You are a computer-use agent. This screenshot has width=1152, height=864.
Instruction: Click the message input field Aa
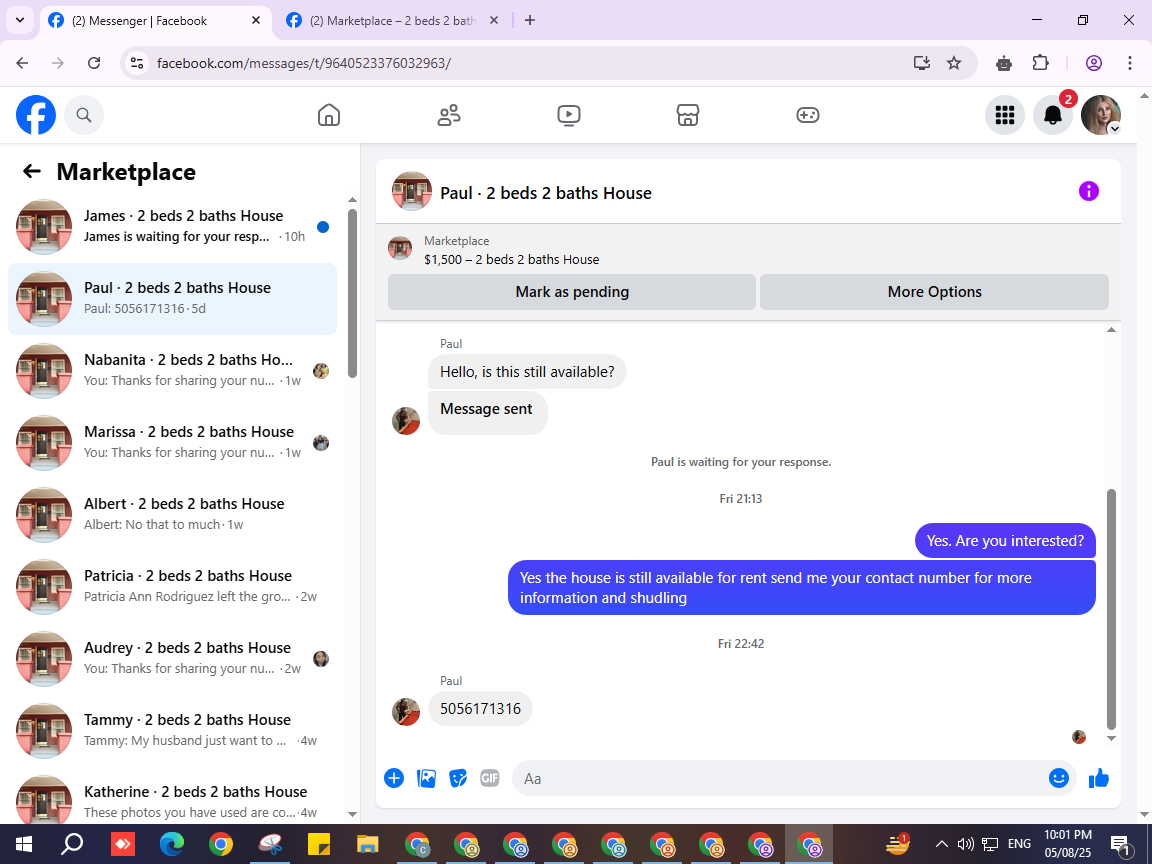point(779,778)
